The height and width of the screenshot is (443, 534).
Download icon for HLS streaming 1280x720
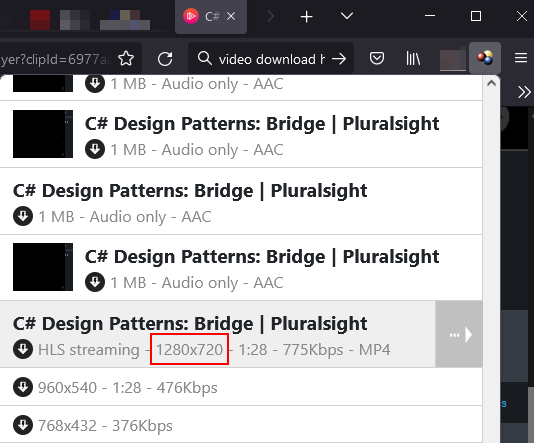coord(23,349)
